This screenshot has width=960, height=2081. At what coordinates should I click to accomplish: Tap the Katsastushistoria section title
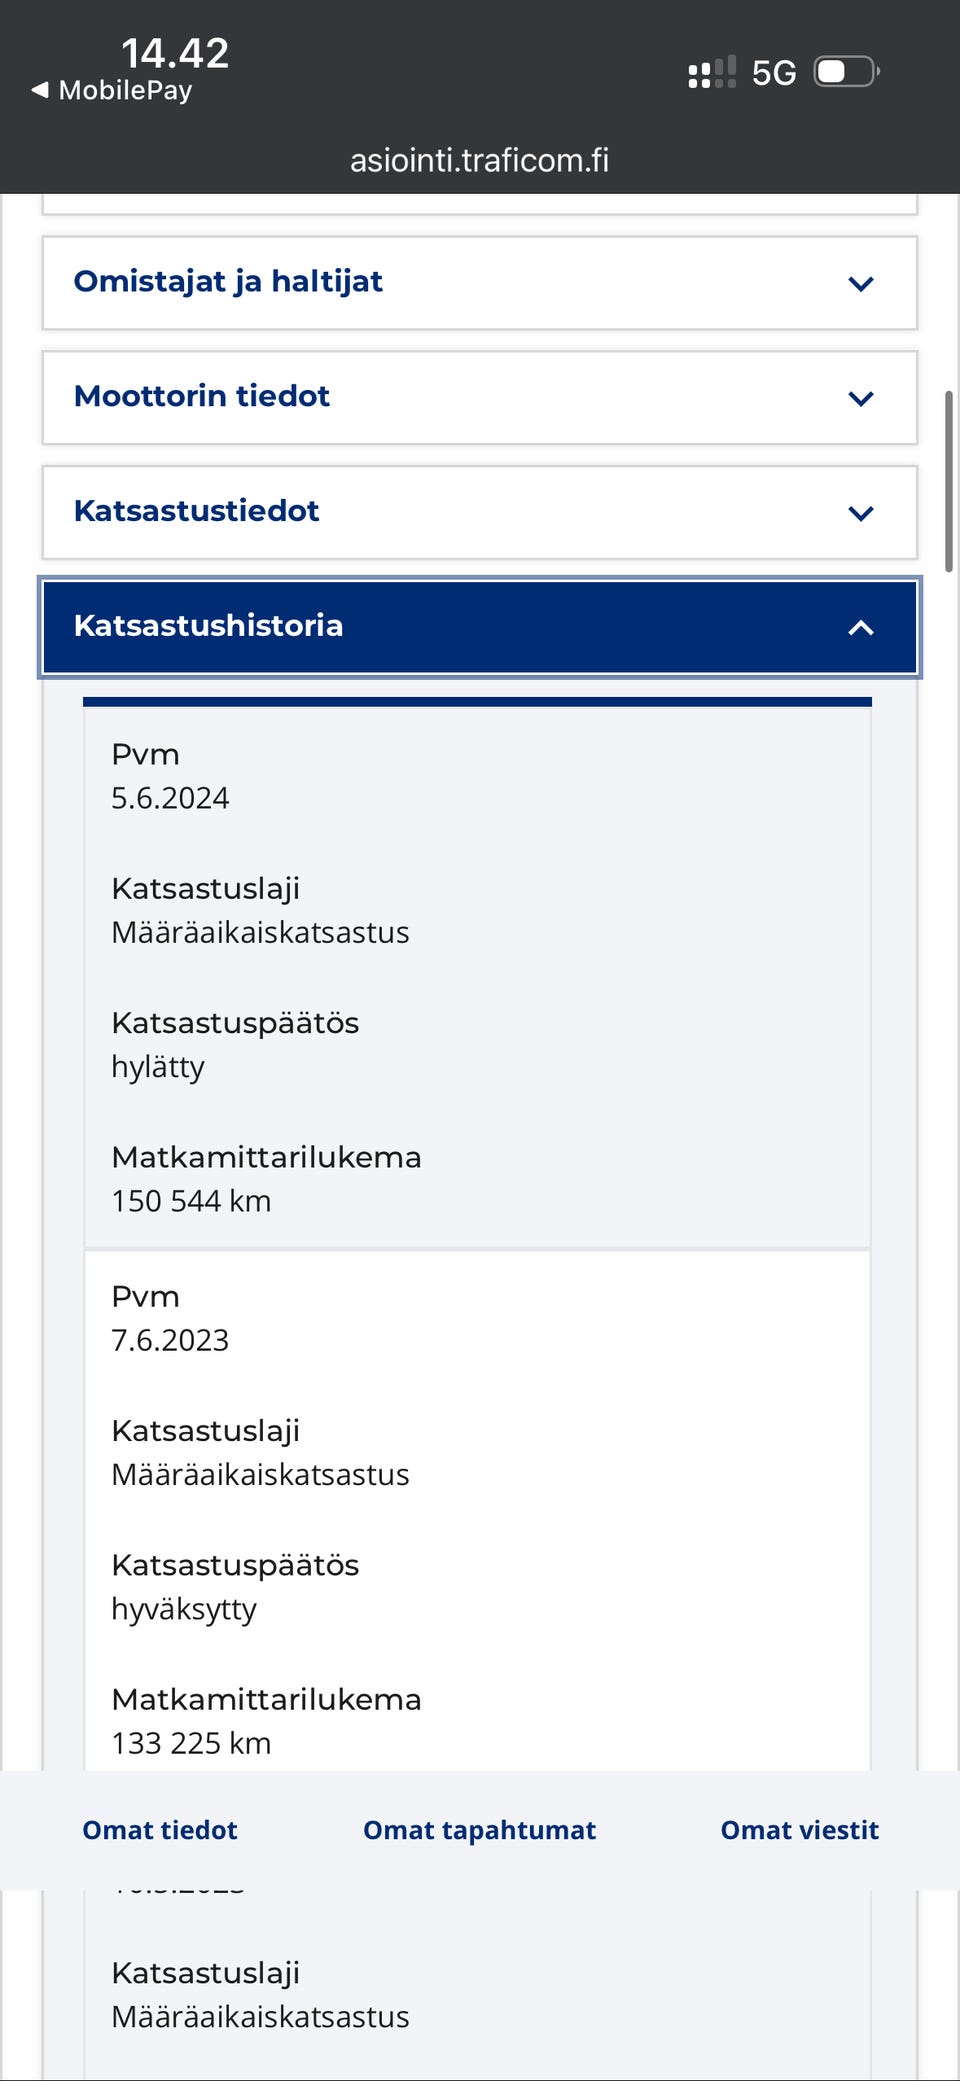208,626
